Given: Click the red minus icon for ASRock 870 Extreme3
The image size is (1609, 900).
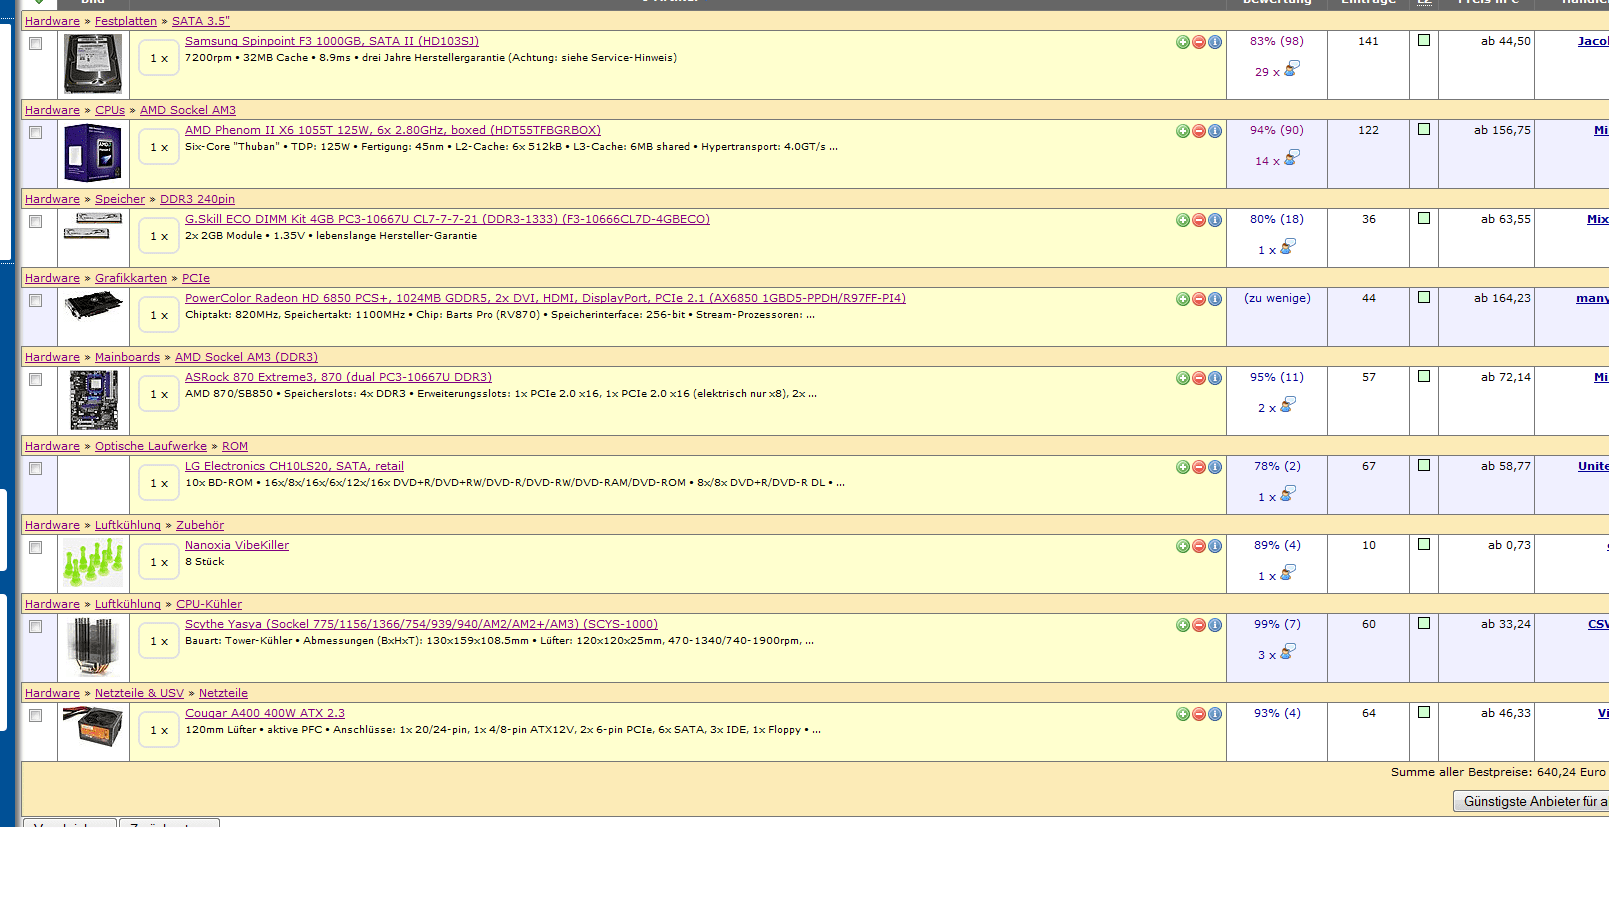Looking at the screenshot, I should click(x=1199, y=378).
